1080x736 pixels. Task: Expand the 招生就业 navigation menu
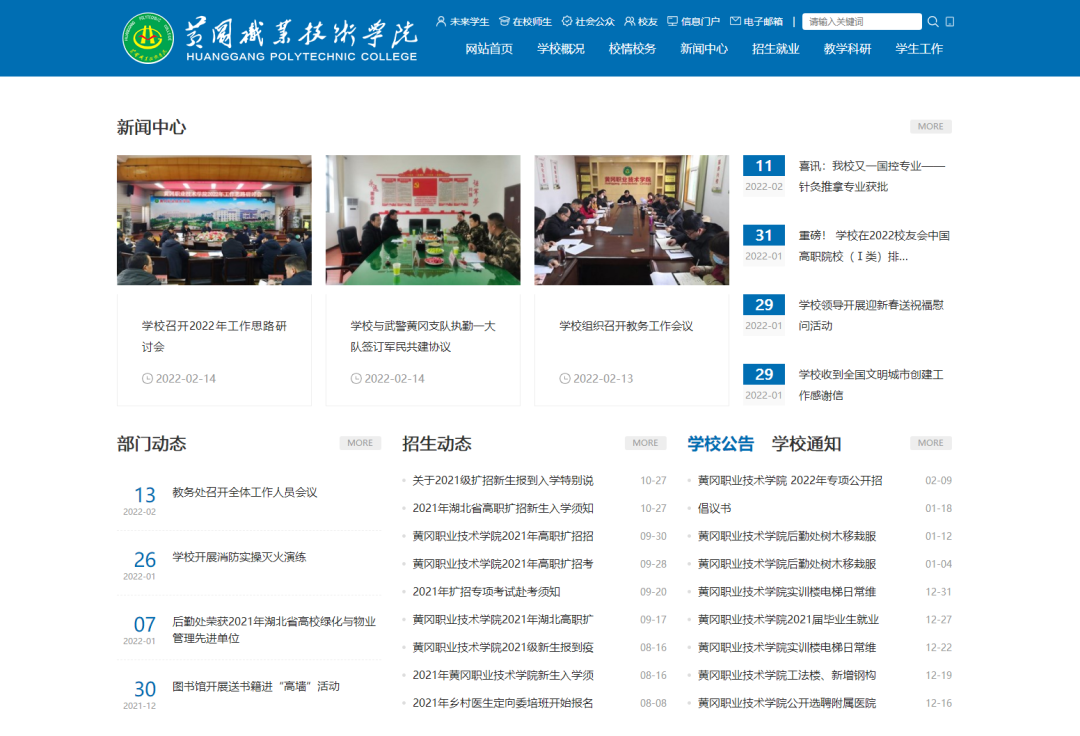[776, 49]
